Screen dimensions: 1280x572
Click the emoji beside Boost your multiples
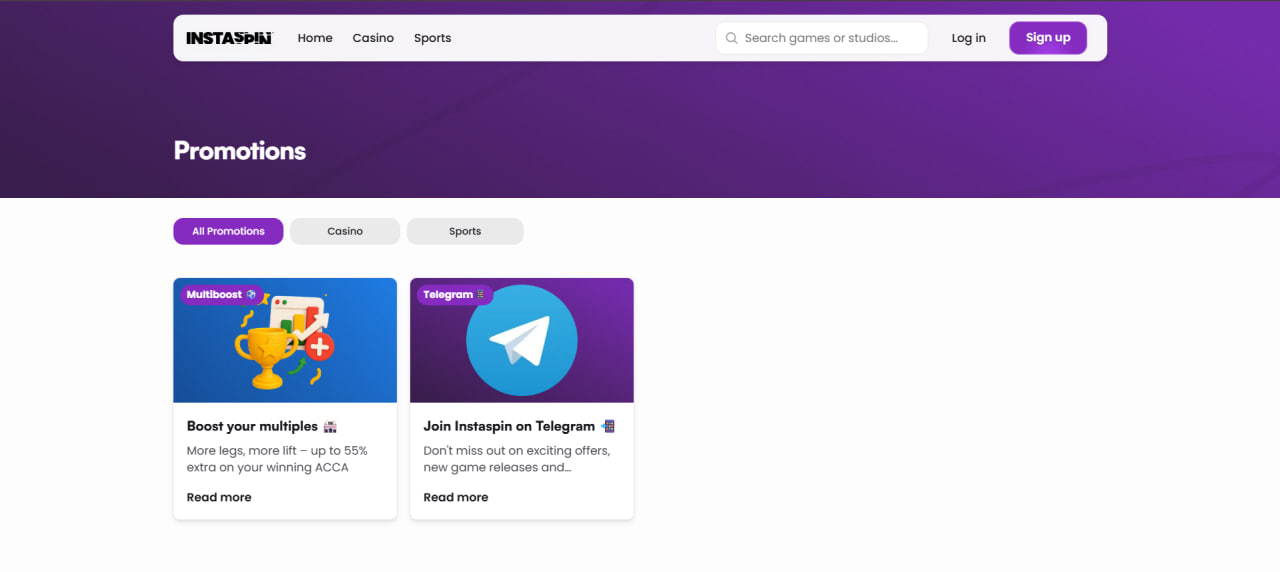(331, 427)
